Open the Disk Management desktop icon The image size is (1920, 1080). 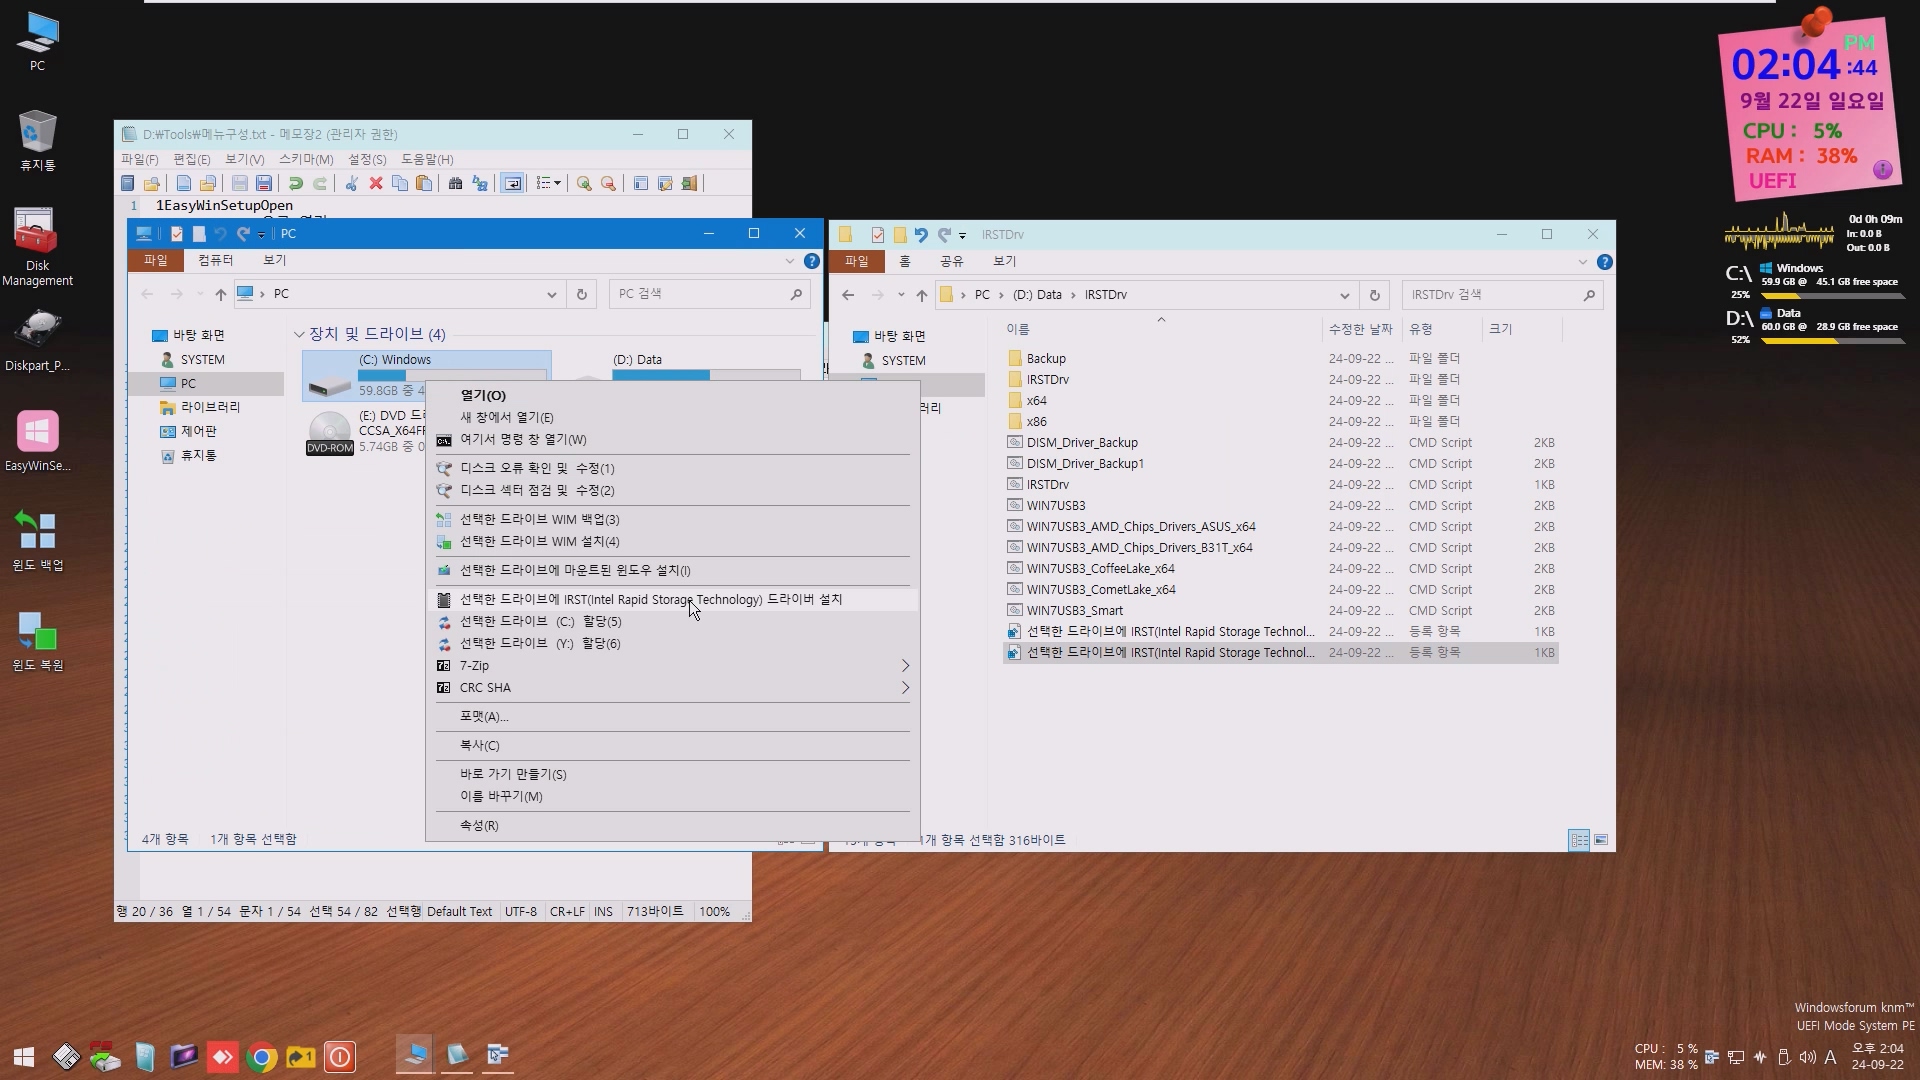(x=37, y=247)
